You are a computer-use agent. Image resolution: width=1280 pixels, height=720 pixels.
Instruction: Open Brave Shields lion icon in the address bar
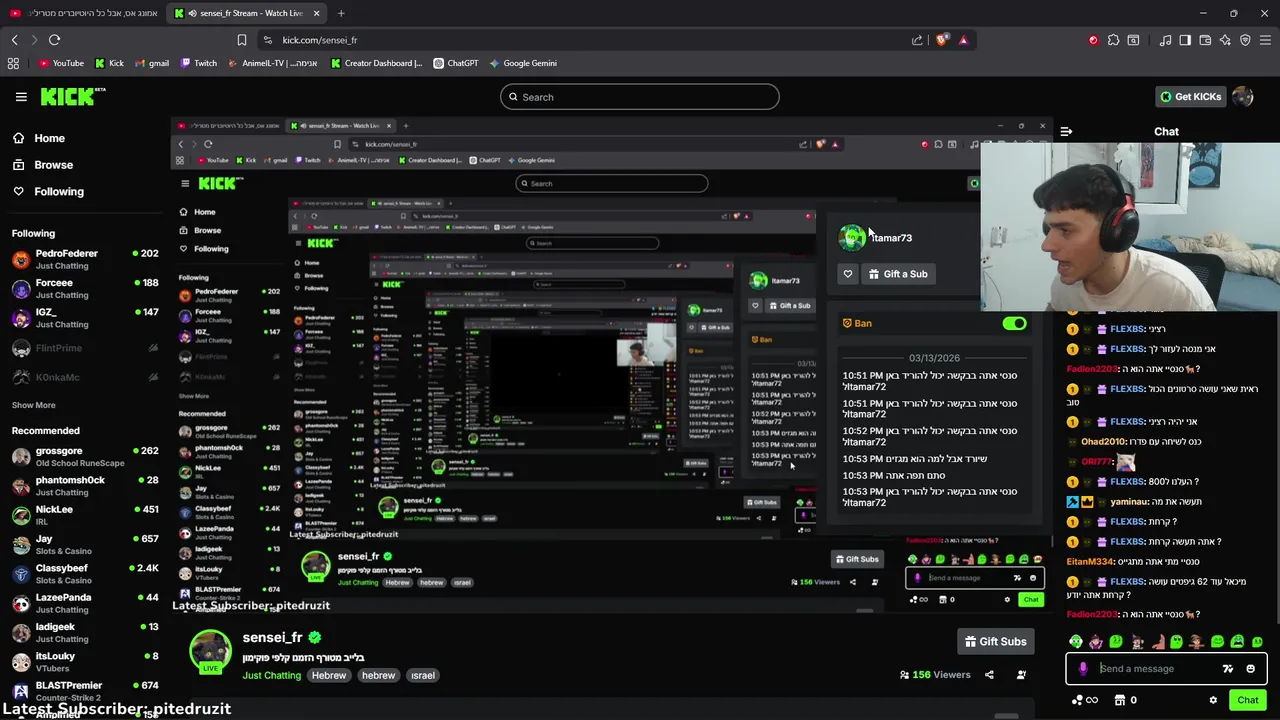click(942, 40)
